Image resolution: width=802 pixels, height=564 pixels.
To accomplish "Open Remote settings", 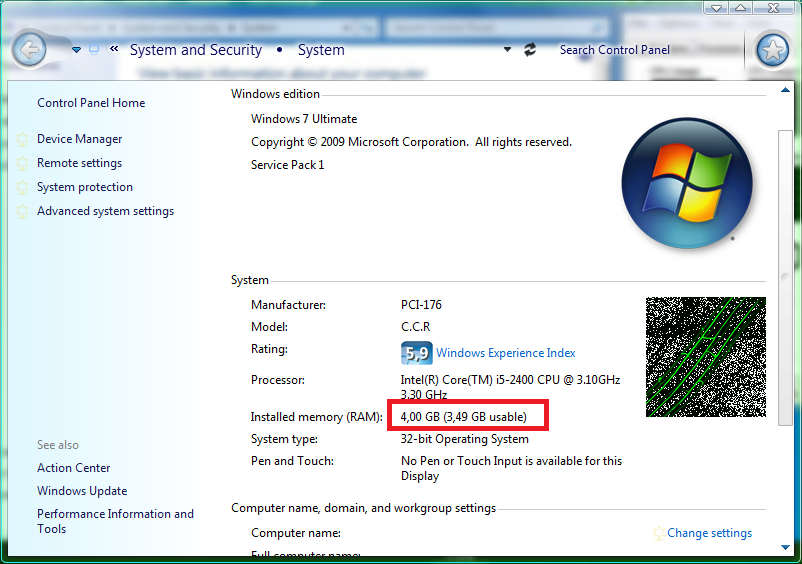I will tap(79, 163).
